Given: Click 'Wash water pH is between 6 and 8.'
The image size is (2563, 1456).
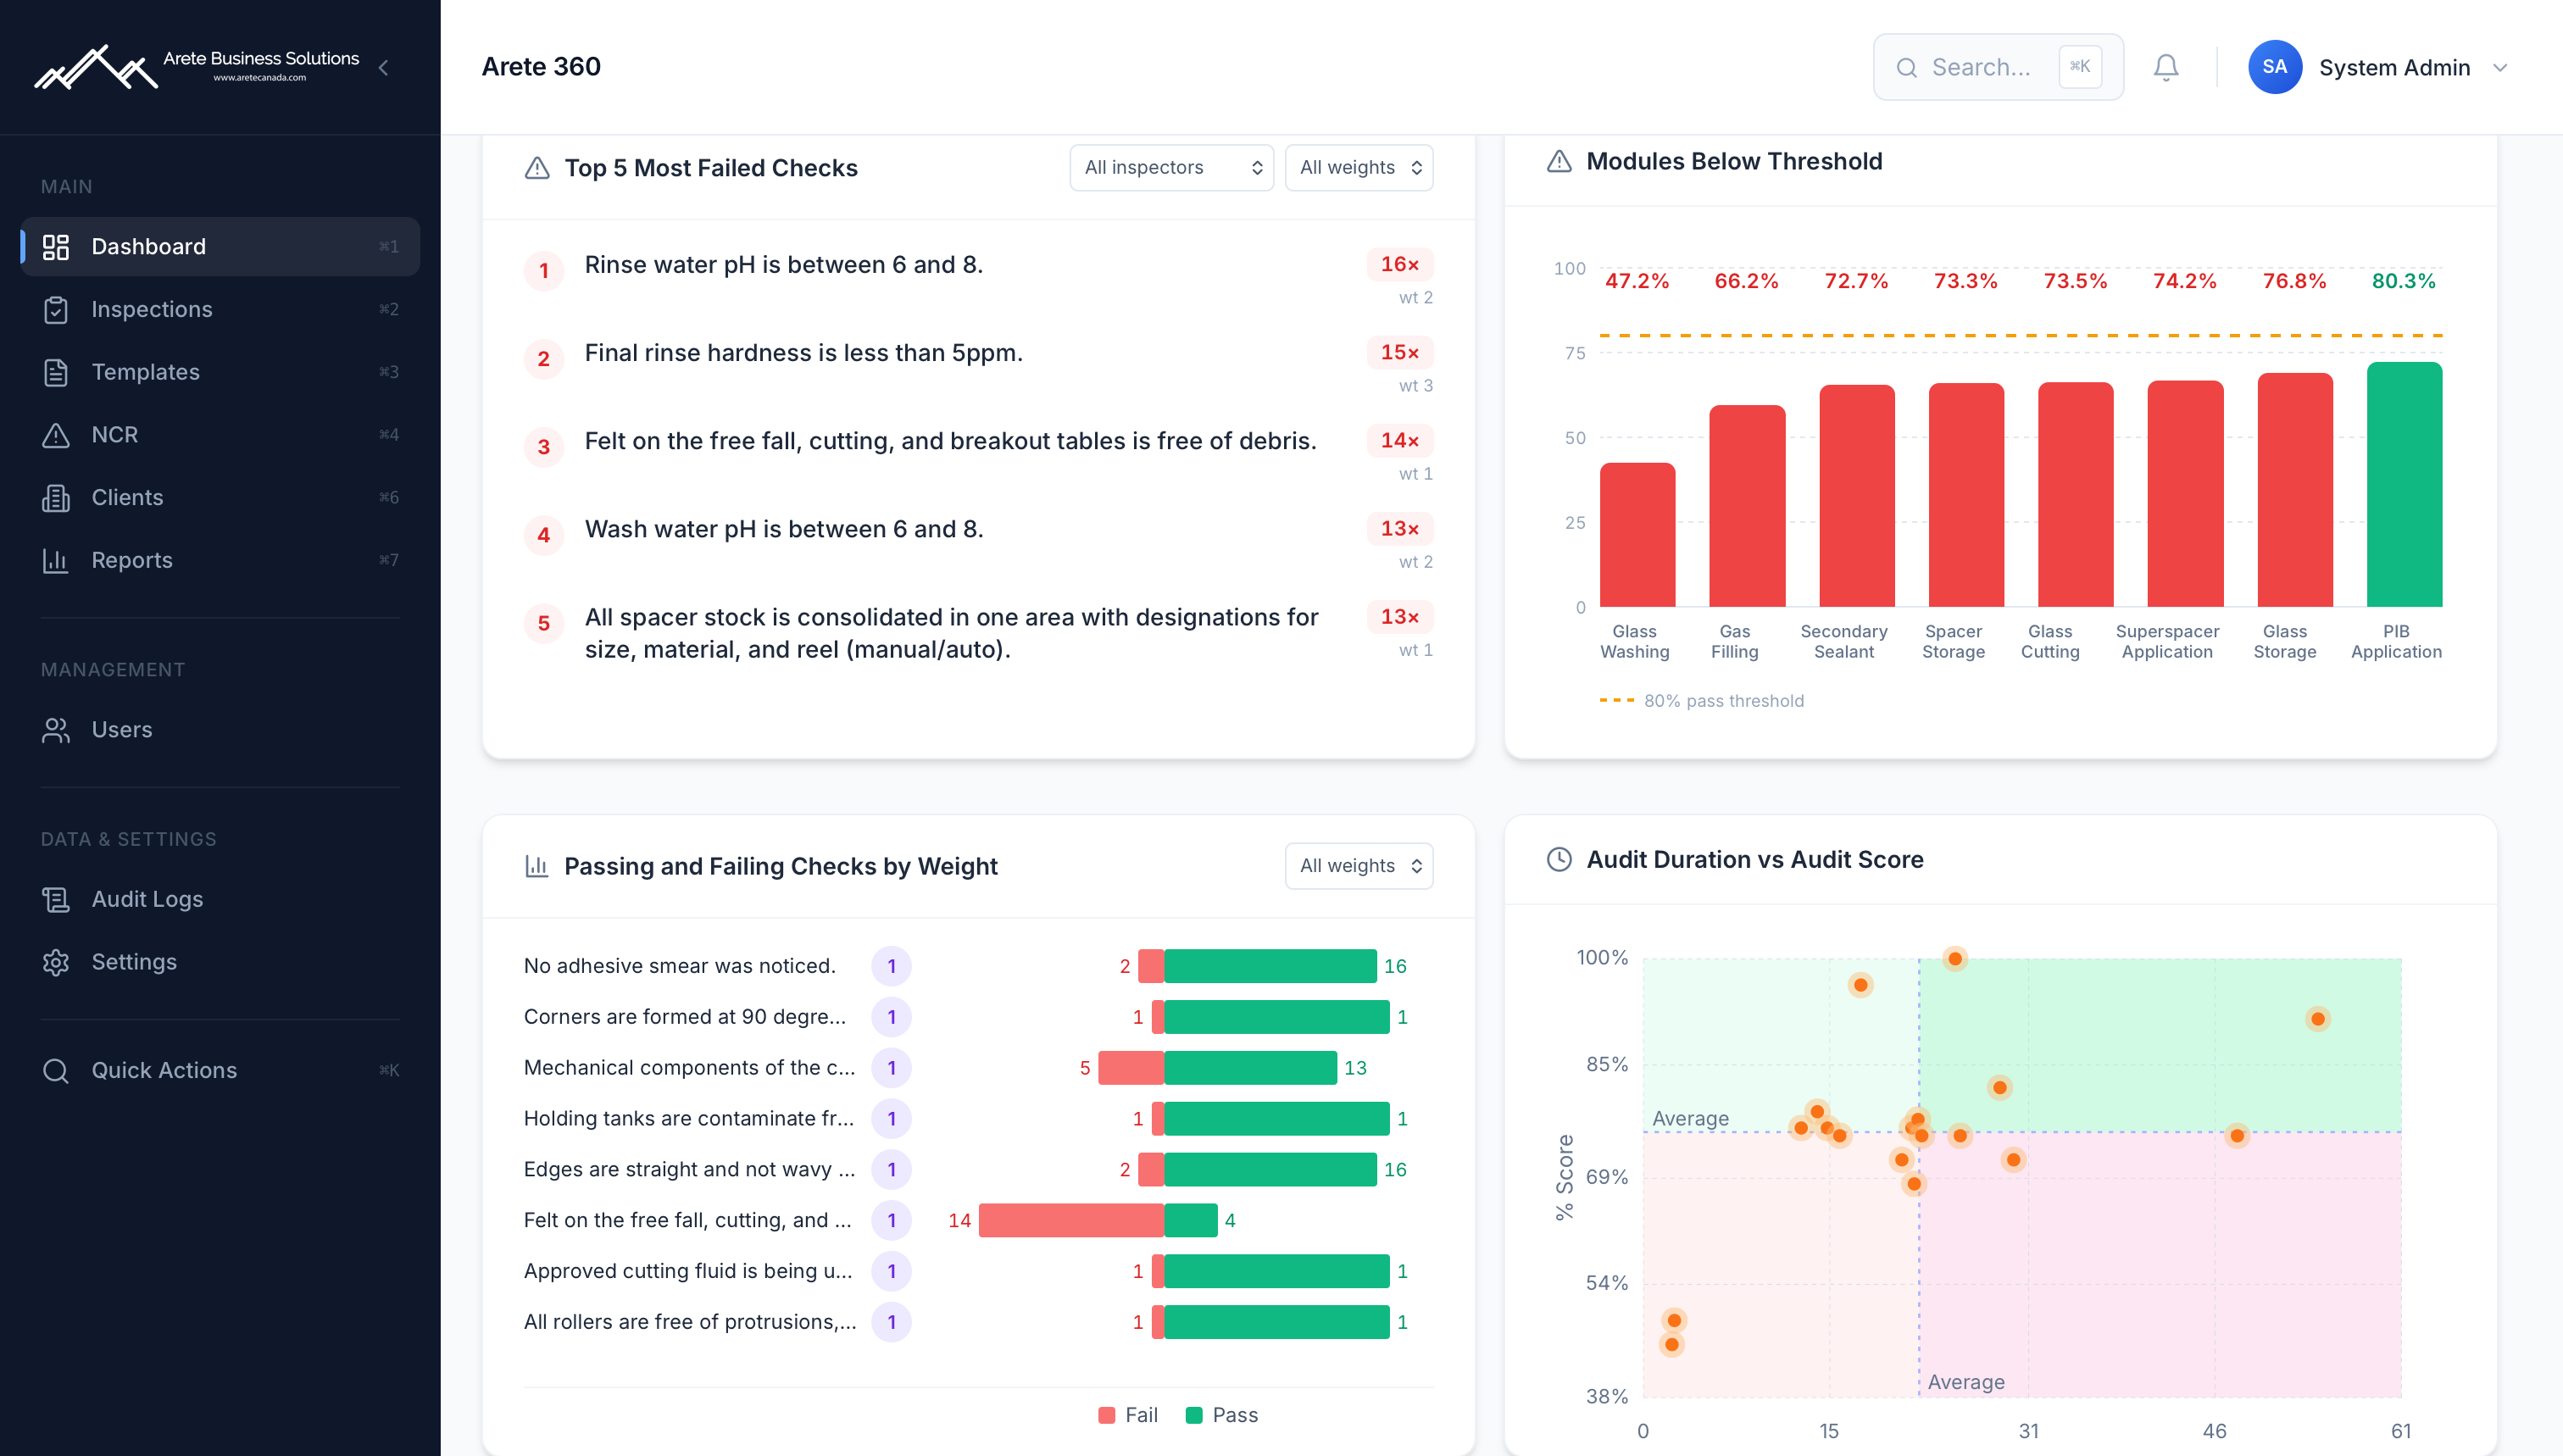Looking at the screenshot, I should 784,529.
